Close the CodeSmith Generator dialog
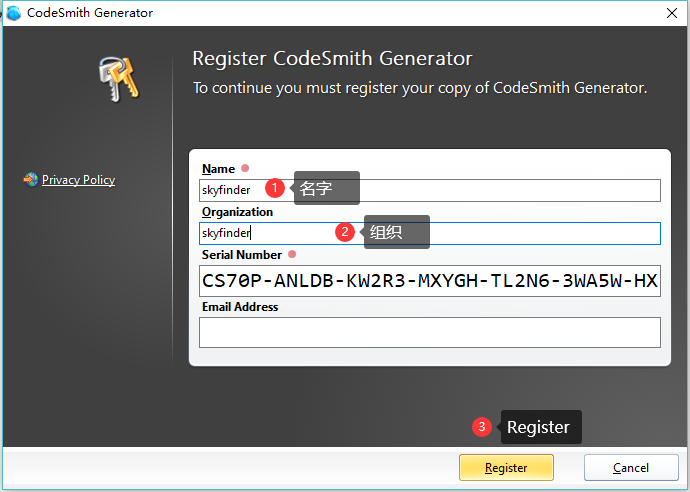The width and height of the screenshot is (690, 492). (672, 13)
